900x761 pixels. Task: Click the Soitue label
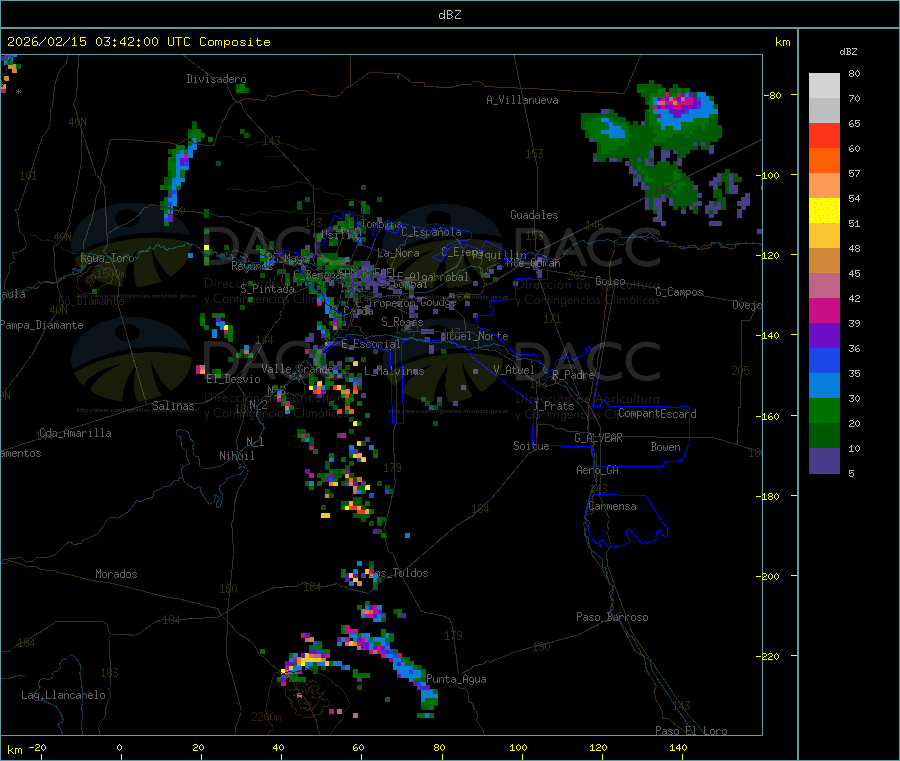[531, 446]
